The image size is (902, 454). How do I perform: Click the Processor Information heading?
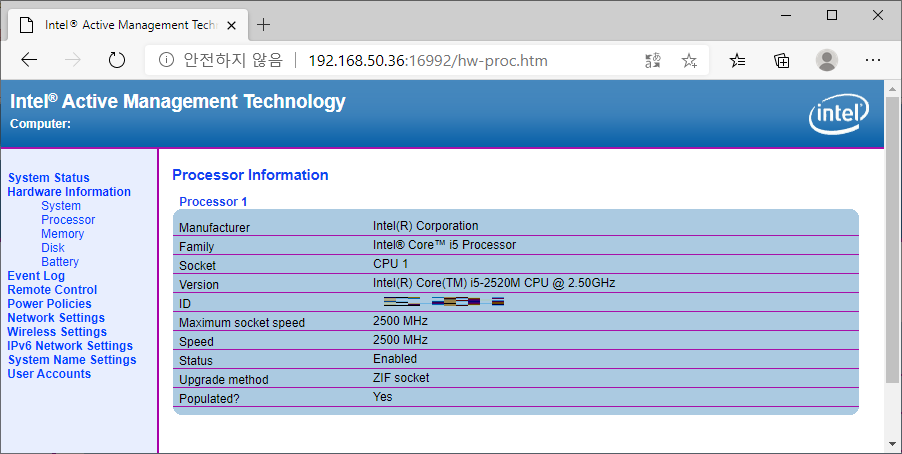point(250,175)
